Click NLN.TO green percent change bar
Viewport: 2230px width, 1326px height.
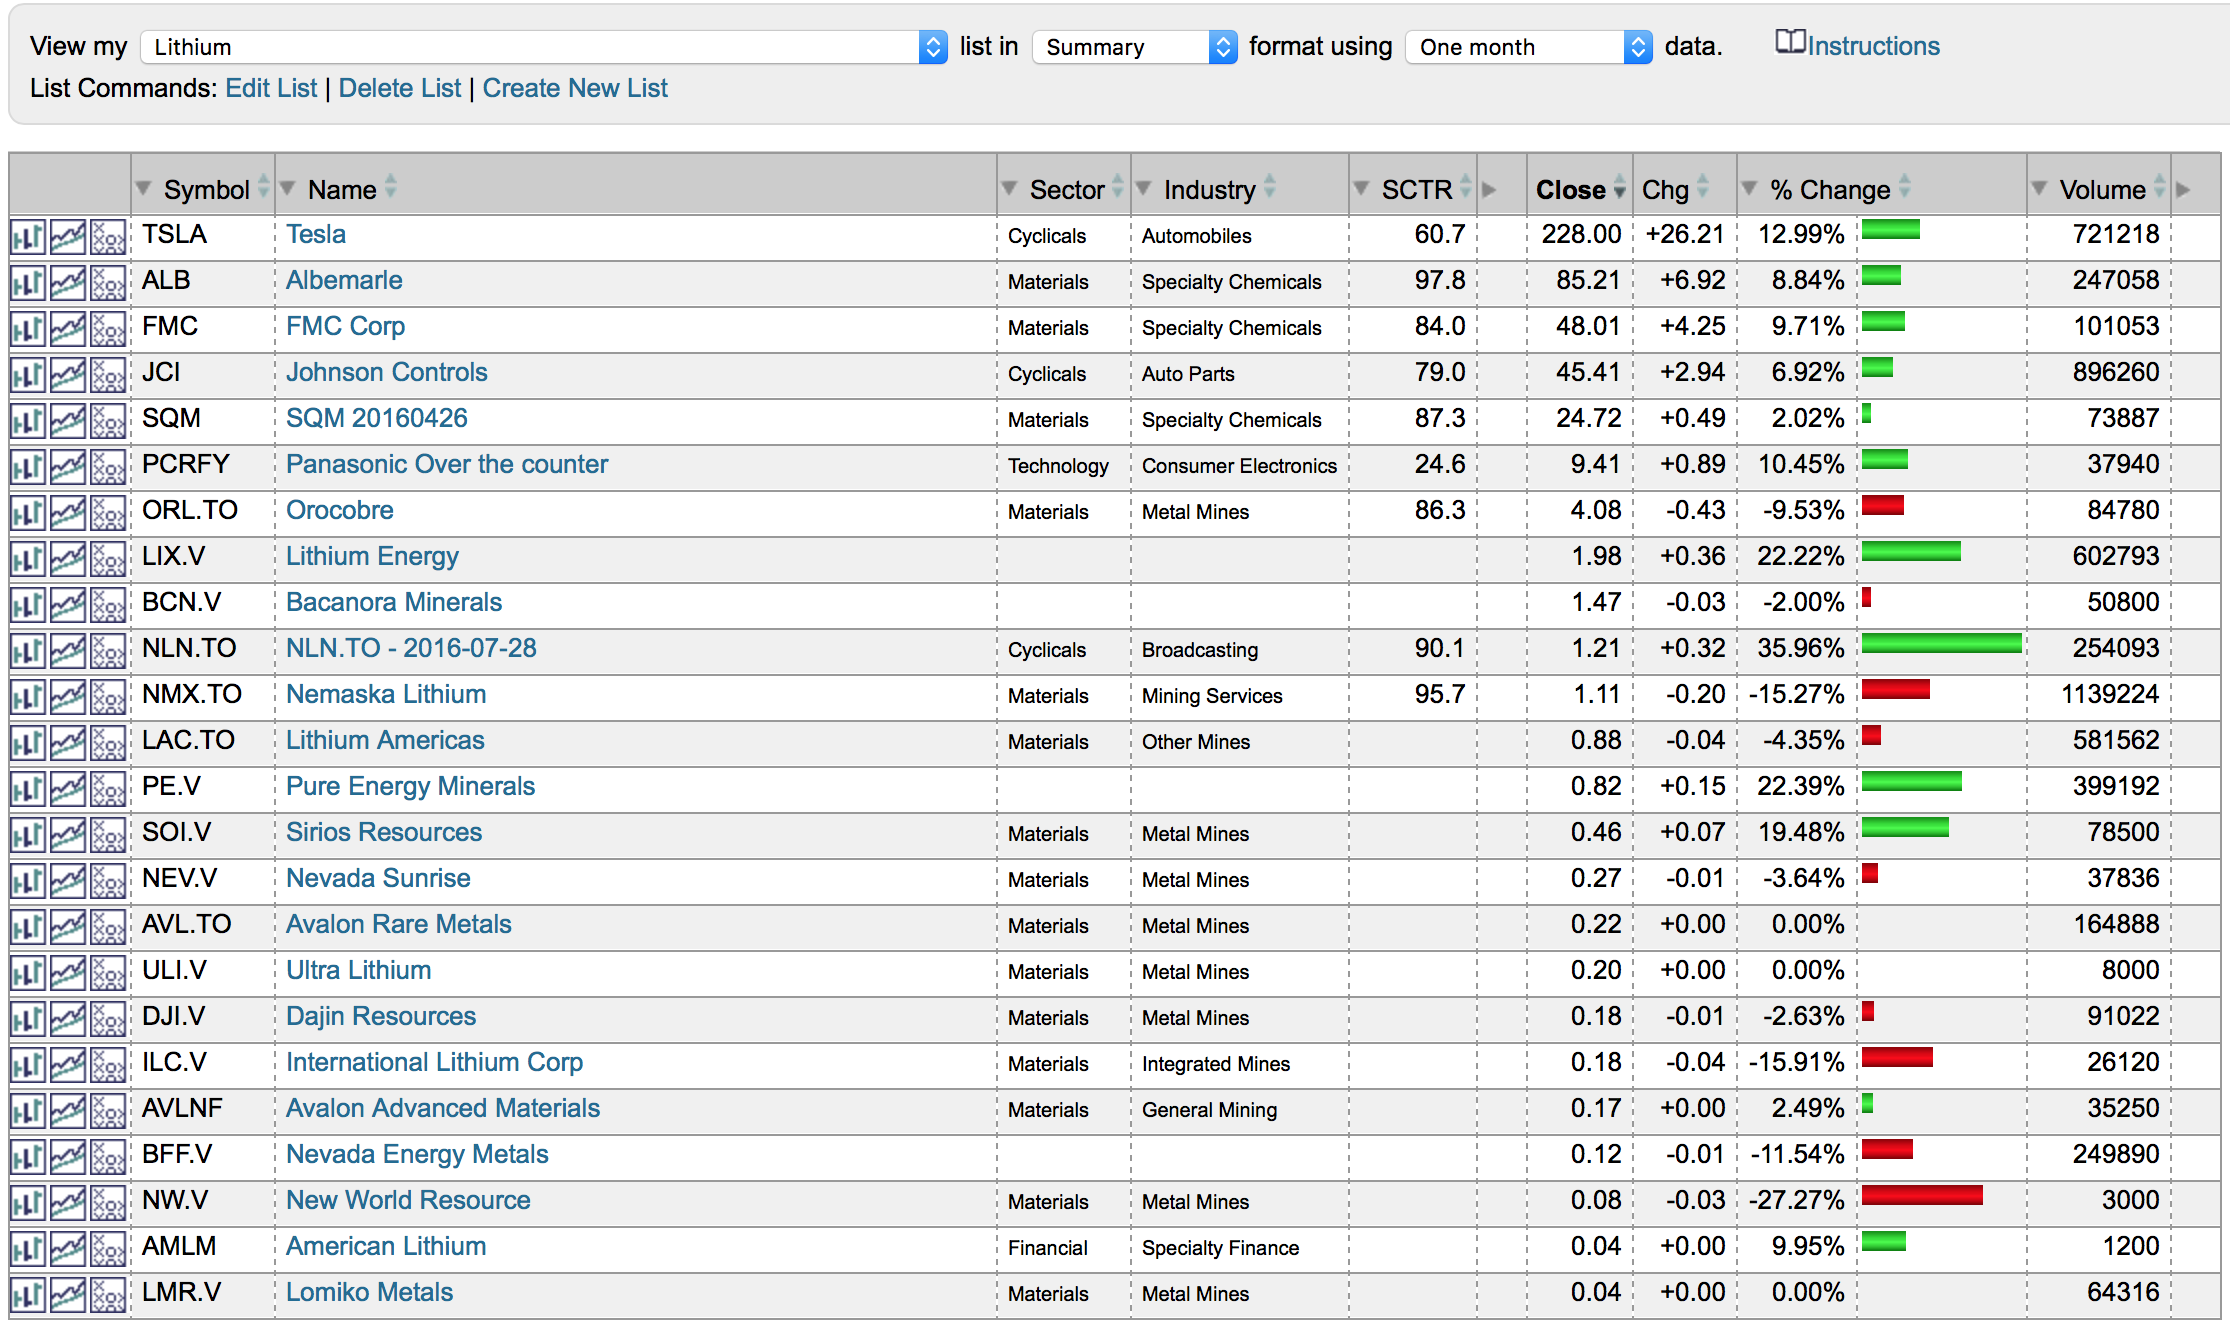(x=1940, y=644)
